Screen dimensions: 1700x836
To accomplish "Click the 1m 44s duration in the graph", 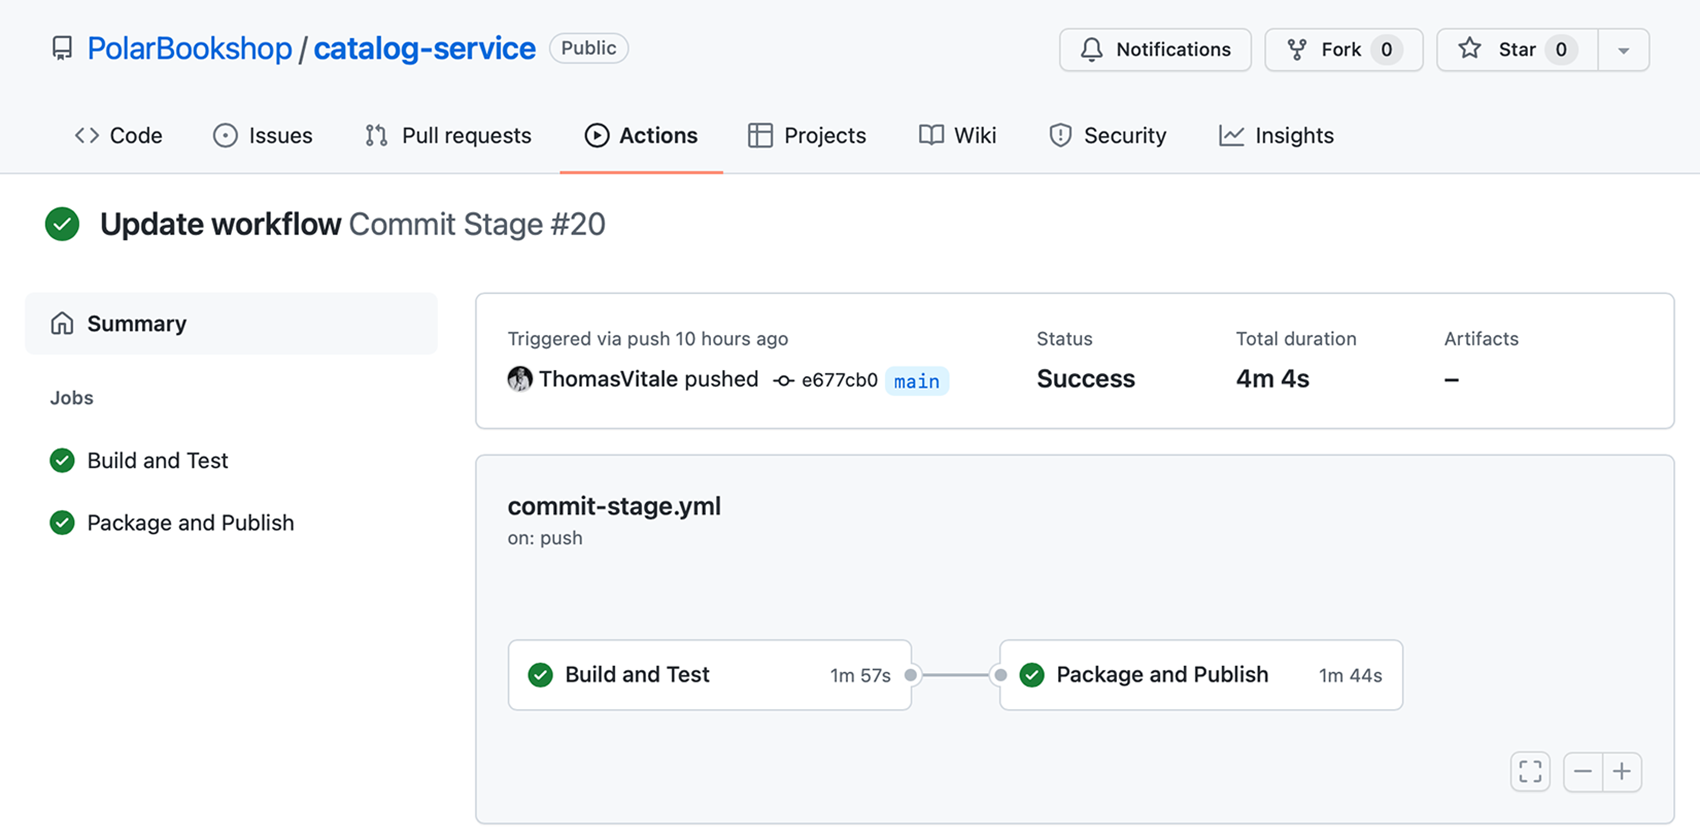I will point(1350,676).
